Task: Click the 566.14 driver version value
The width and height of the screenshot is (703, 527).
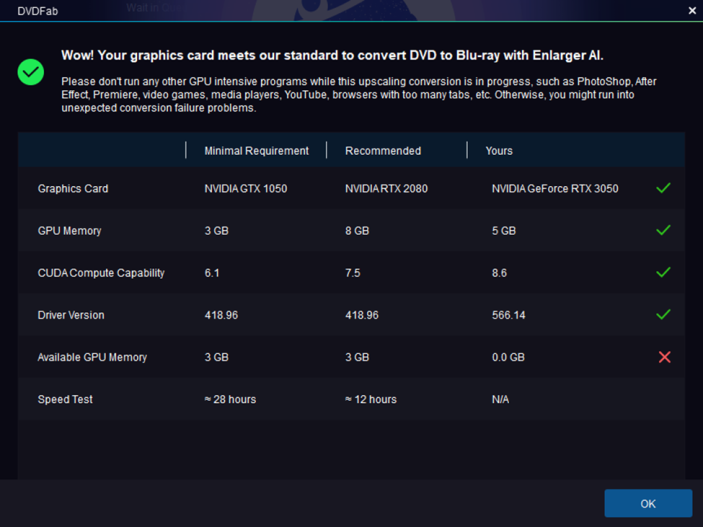Action: pyautogui.click(x=508, y=315)
